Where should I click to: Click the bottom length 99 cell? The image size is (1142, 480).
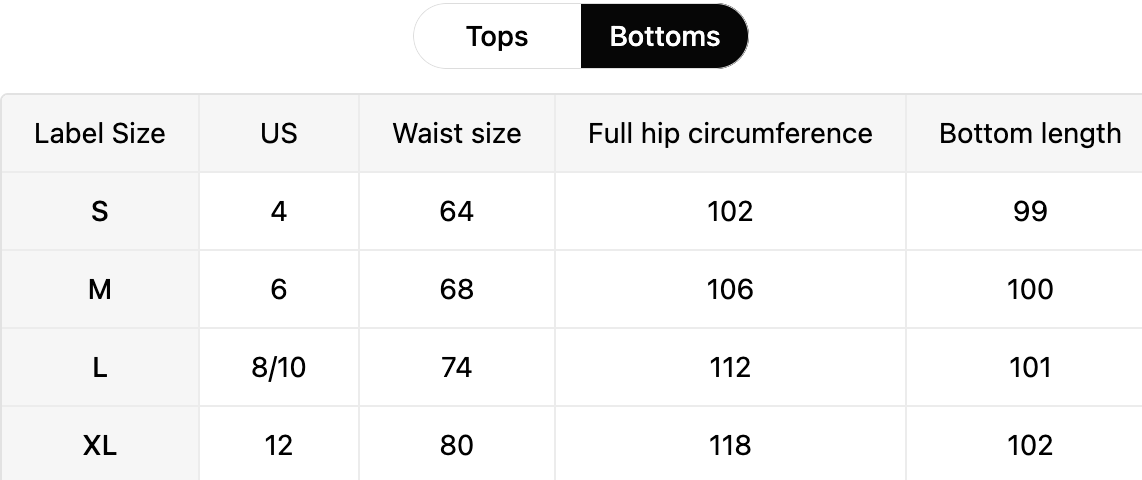pyautogui.click(x=1029, y=212)
